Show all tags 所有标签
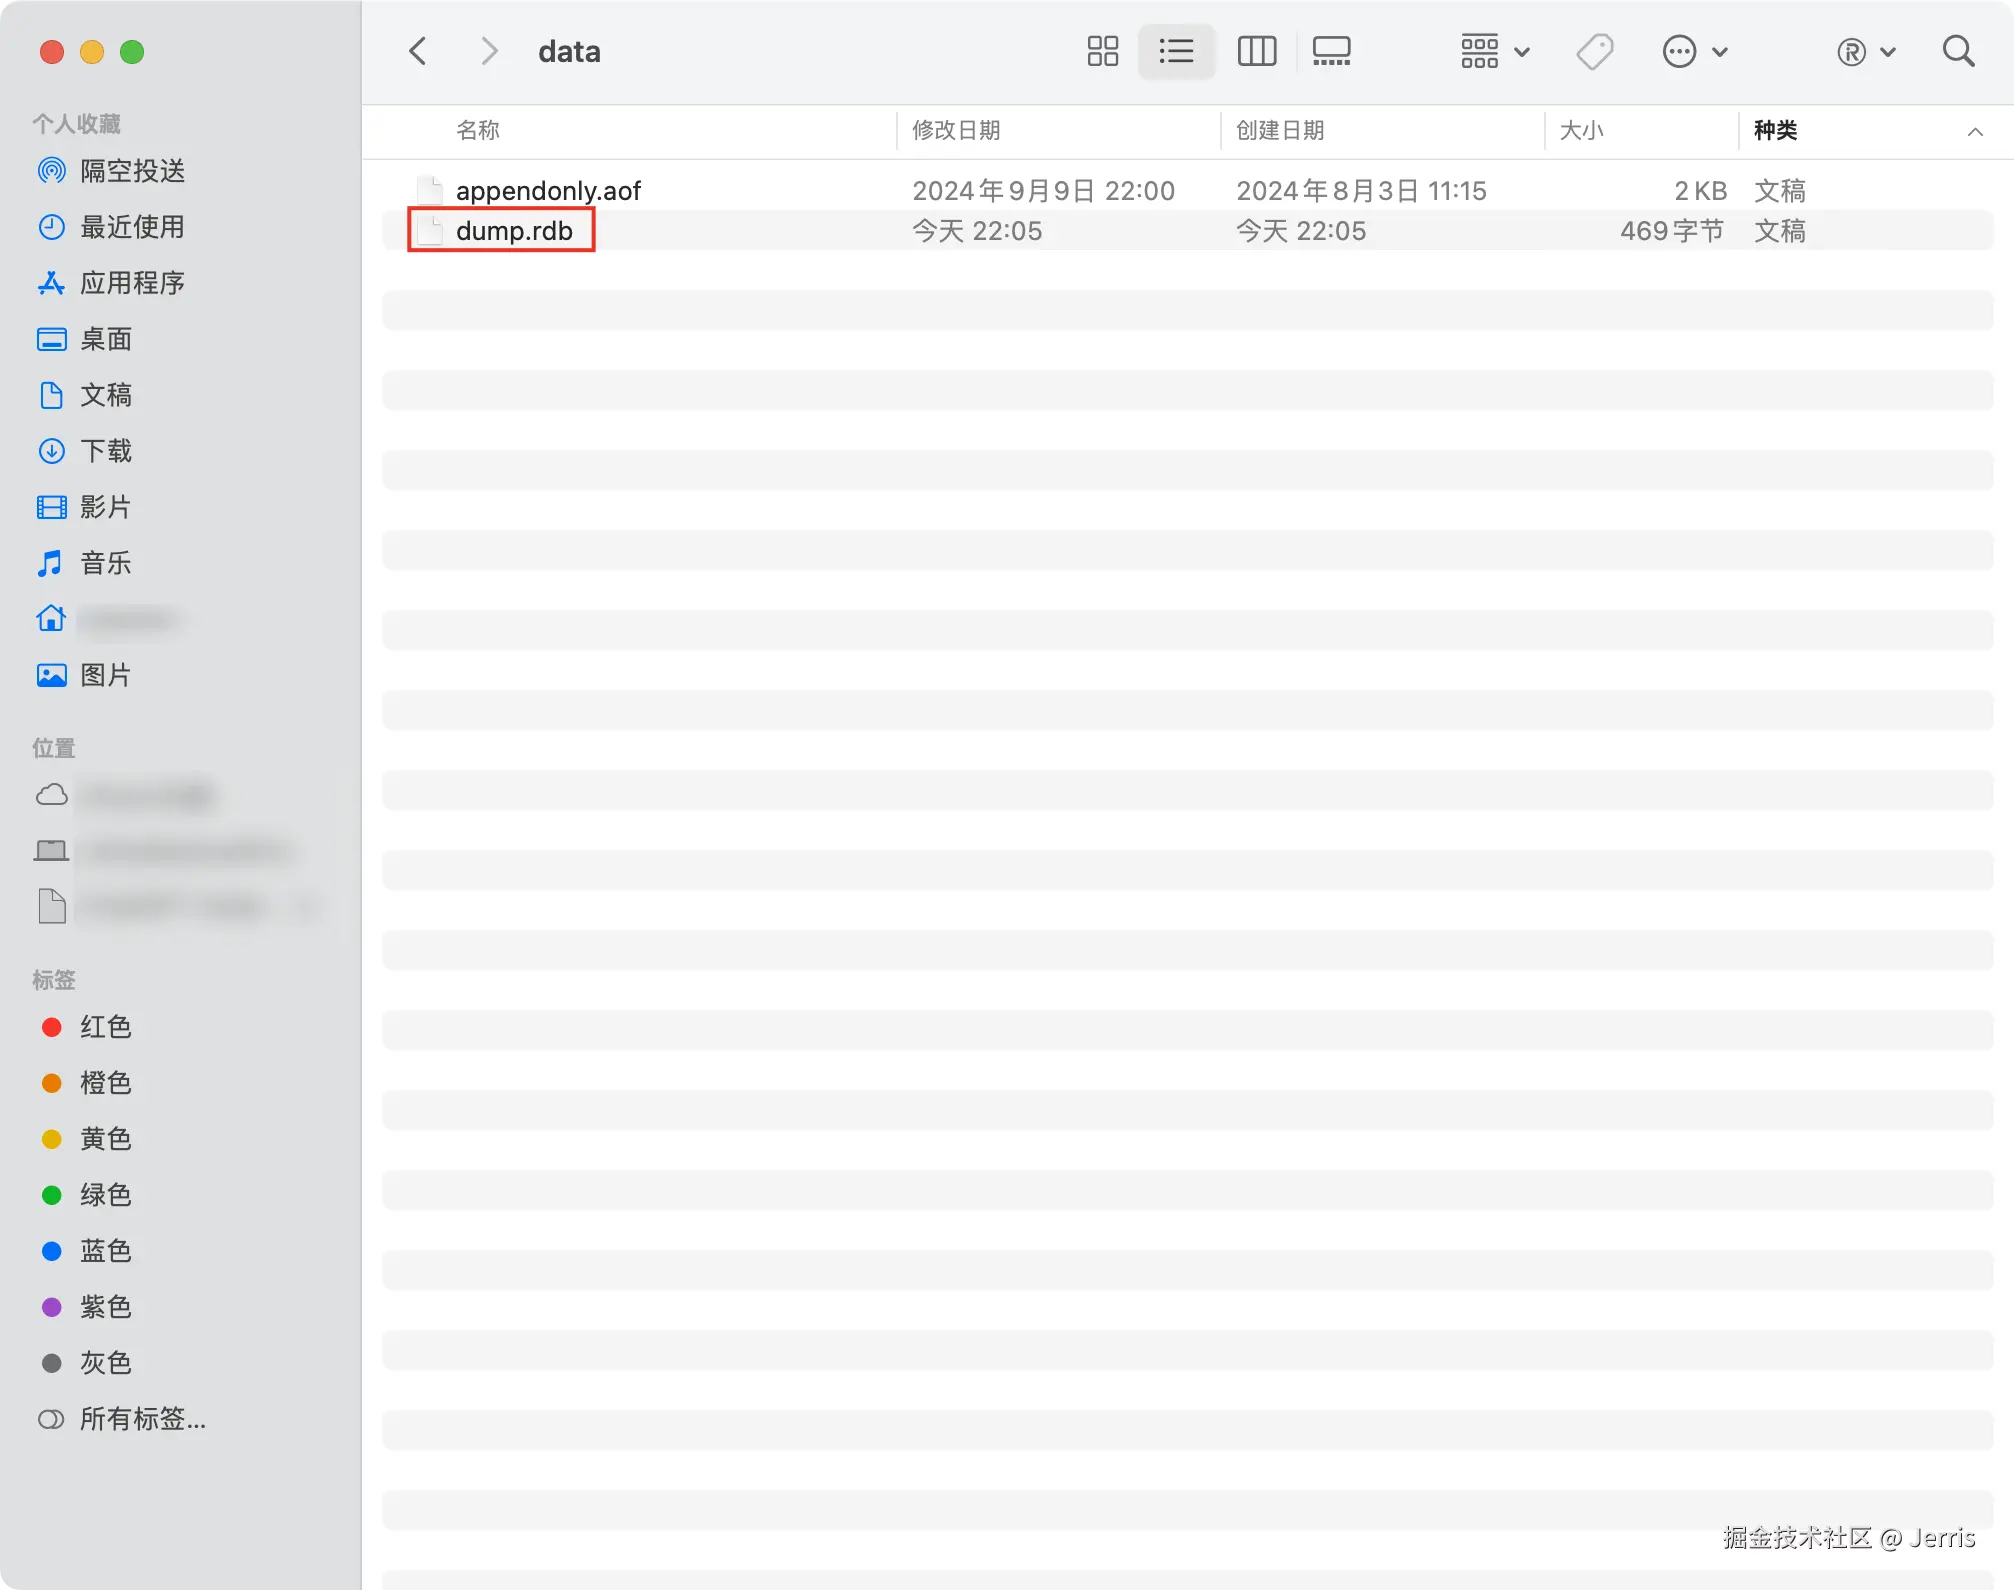Viewport: 2014px width, 1590px height. (x=142, y=1419)
